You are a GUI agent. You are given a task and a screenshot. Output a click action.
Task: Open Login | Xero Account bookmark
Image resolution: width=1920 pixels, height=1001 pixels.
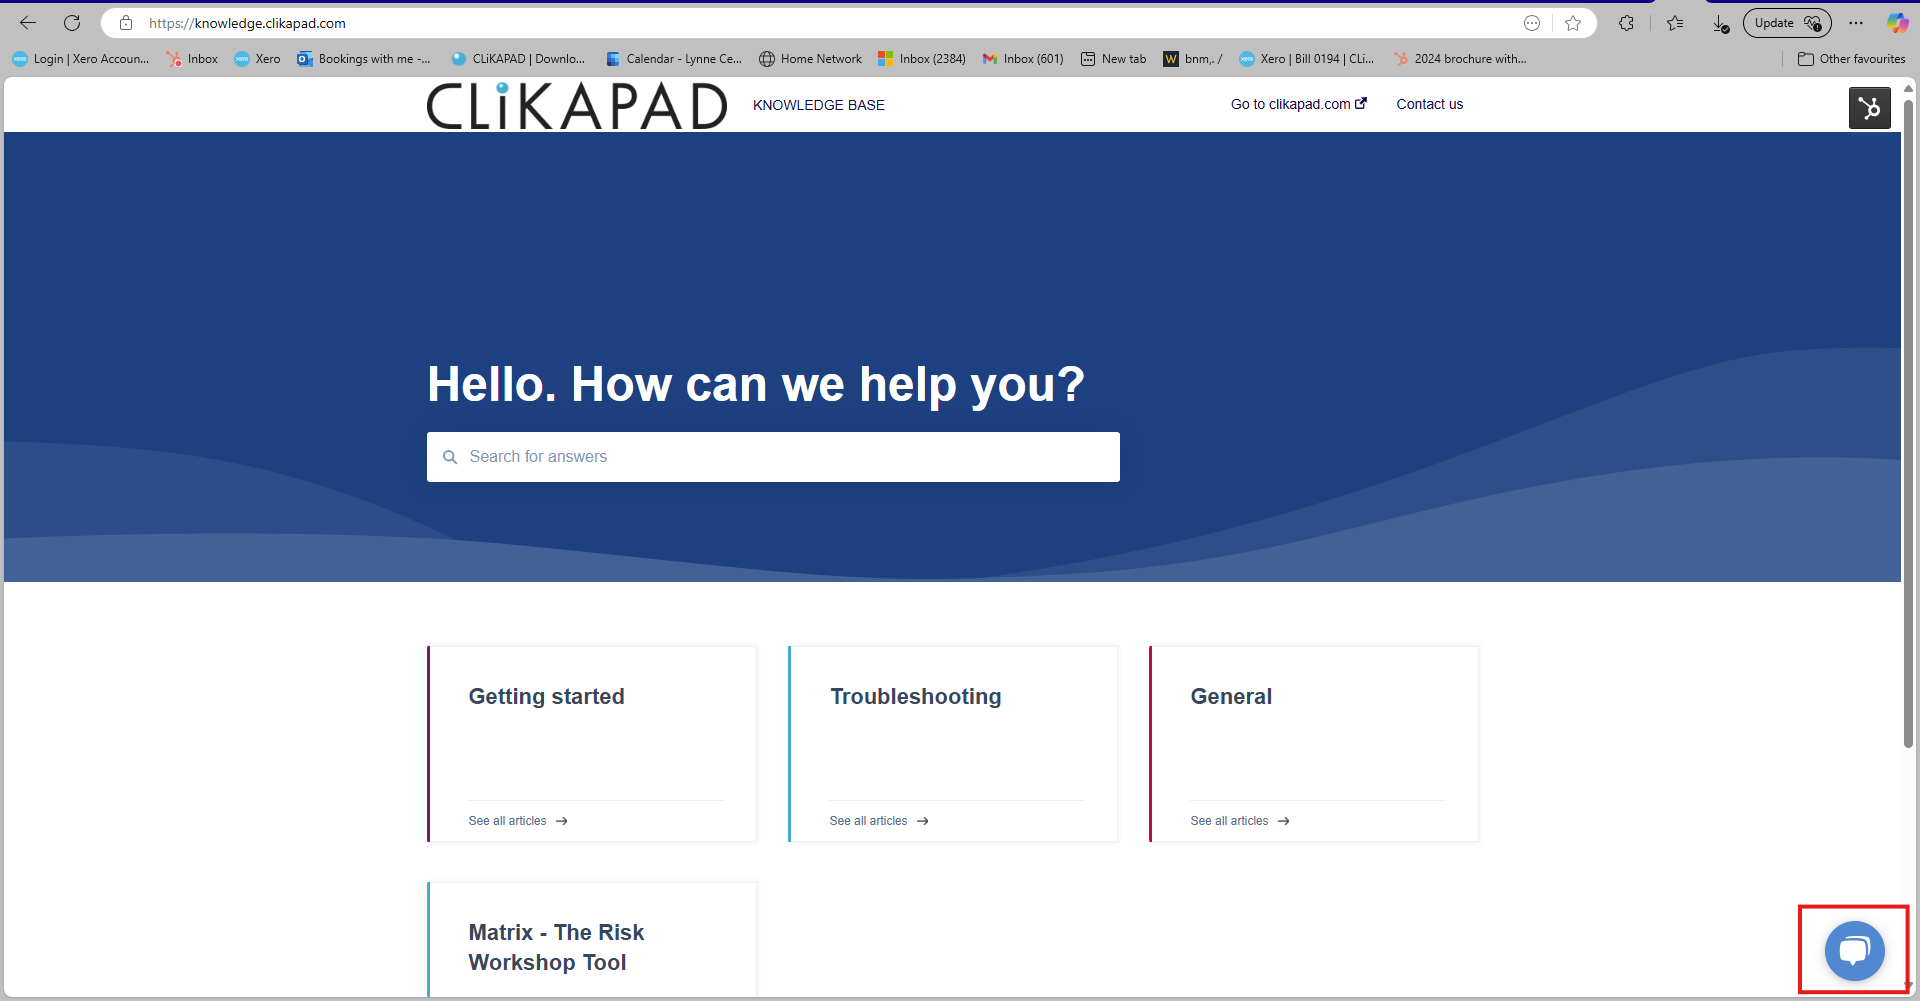(x=81, y=59)
